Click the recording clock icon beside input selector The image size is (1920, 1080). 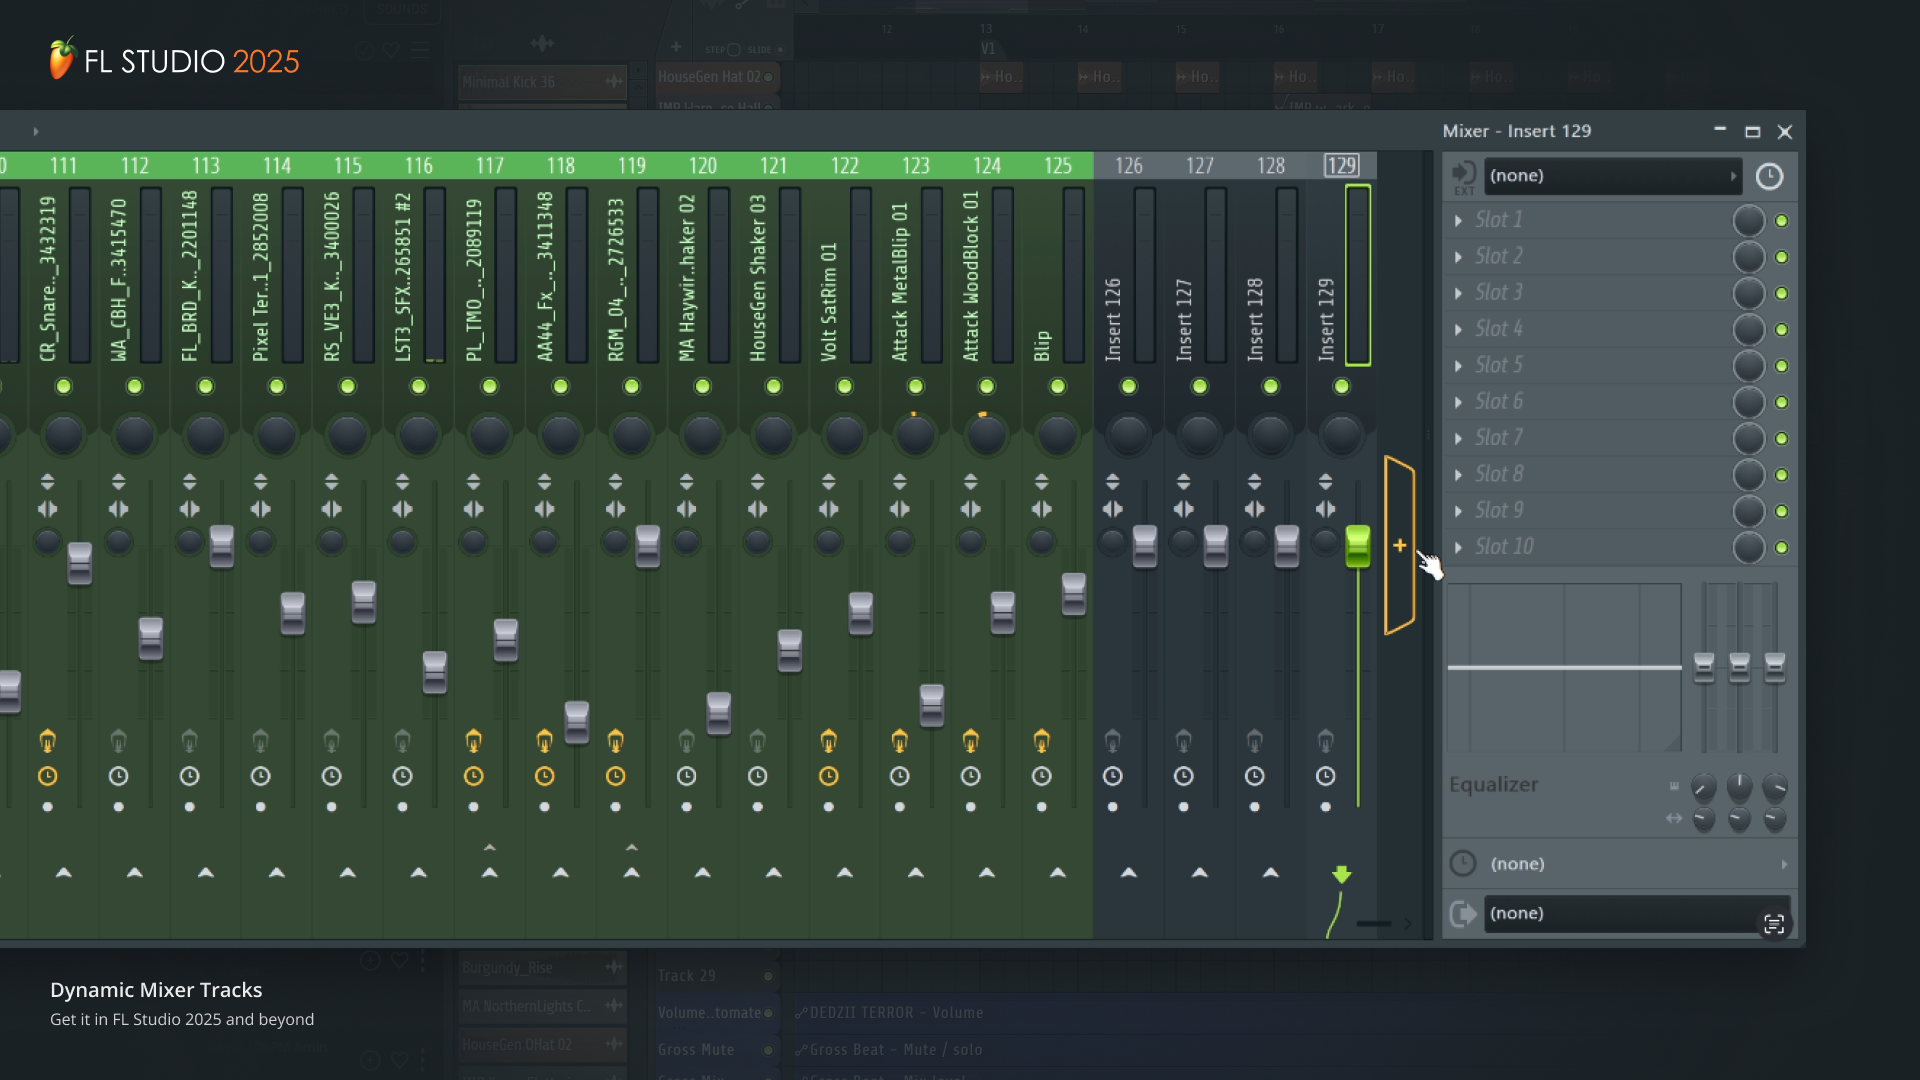tap(1769, 176)
